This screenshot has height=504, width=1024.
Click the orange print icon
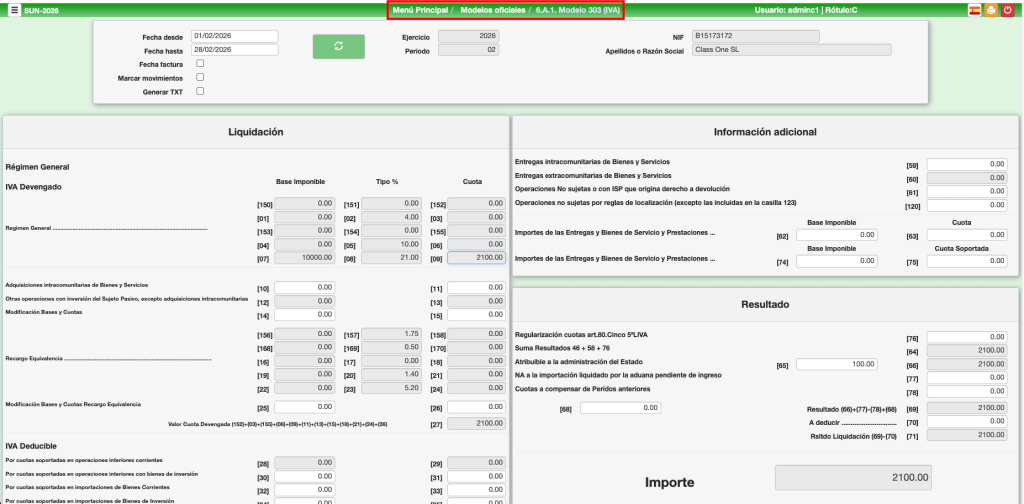coord(990,10)
